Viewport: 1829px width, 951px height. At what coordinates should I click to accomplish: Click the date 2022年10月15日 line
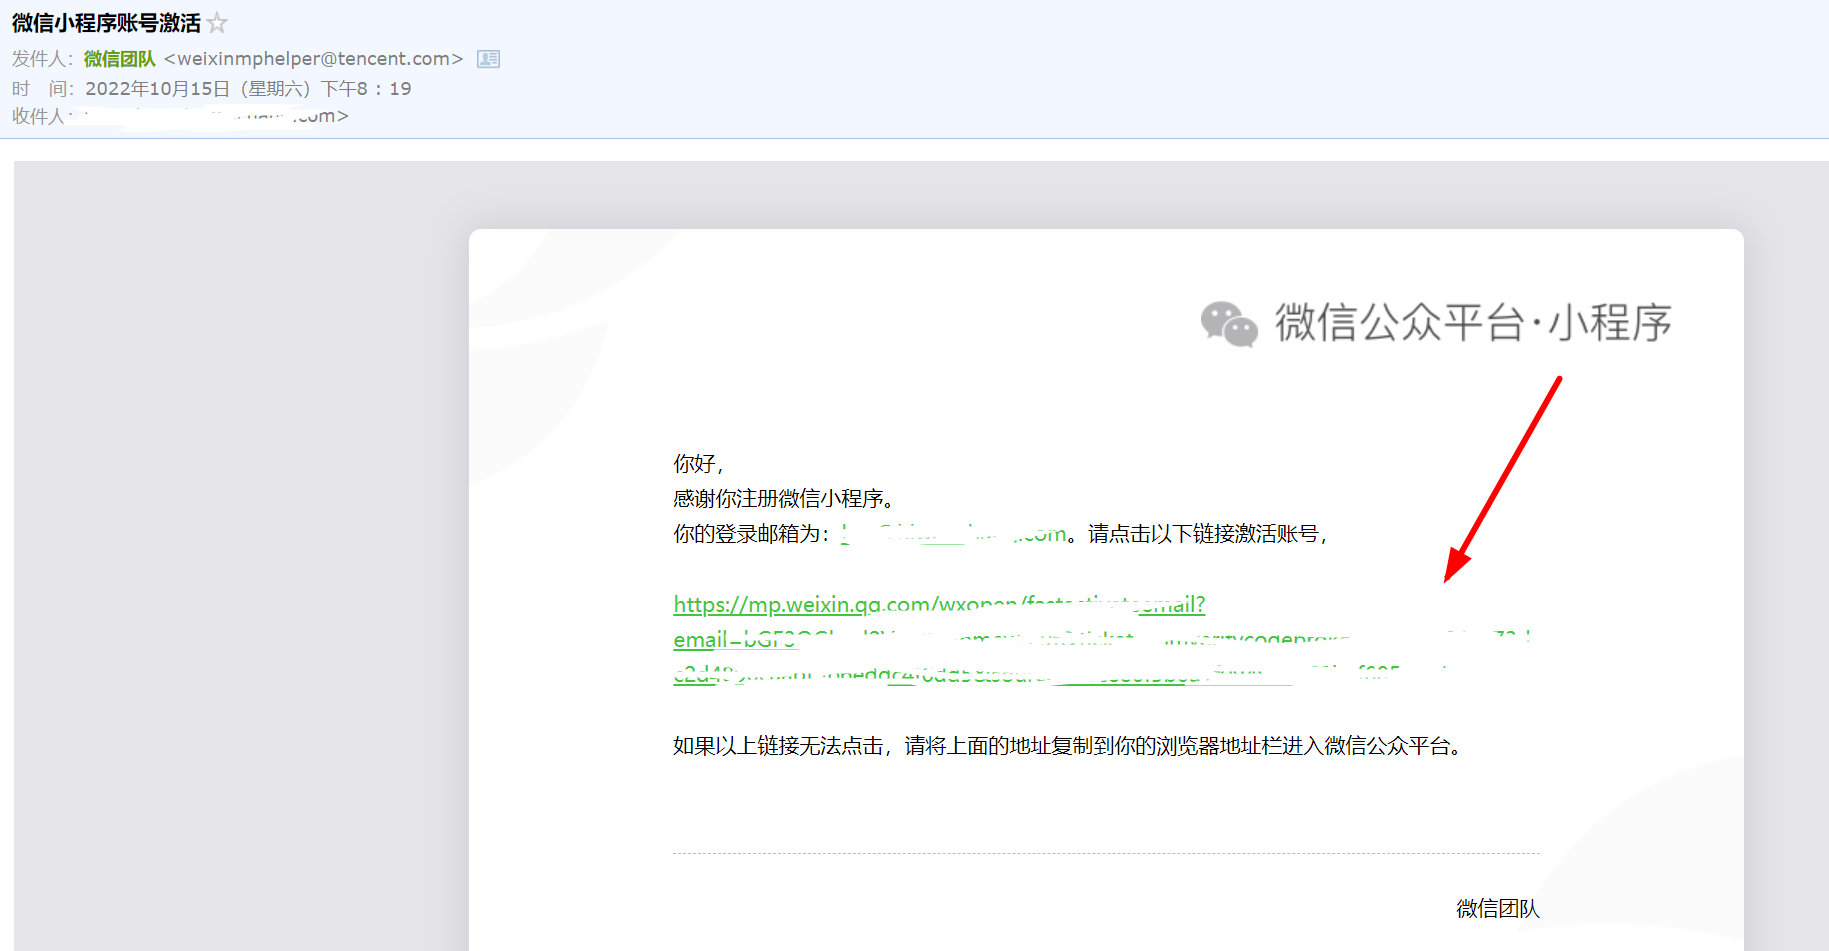tap(248, 88)
